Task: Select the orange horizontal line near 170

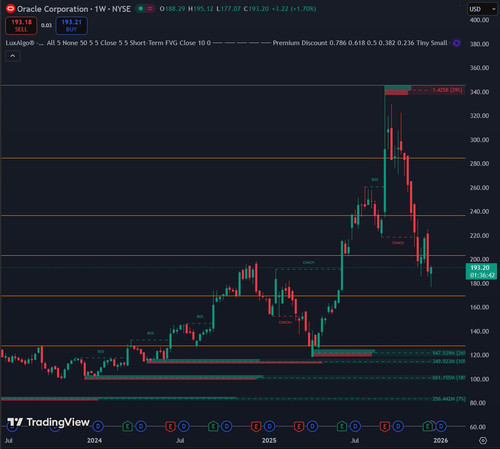Action: (233, 296)
